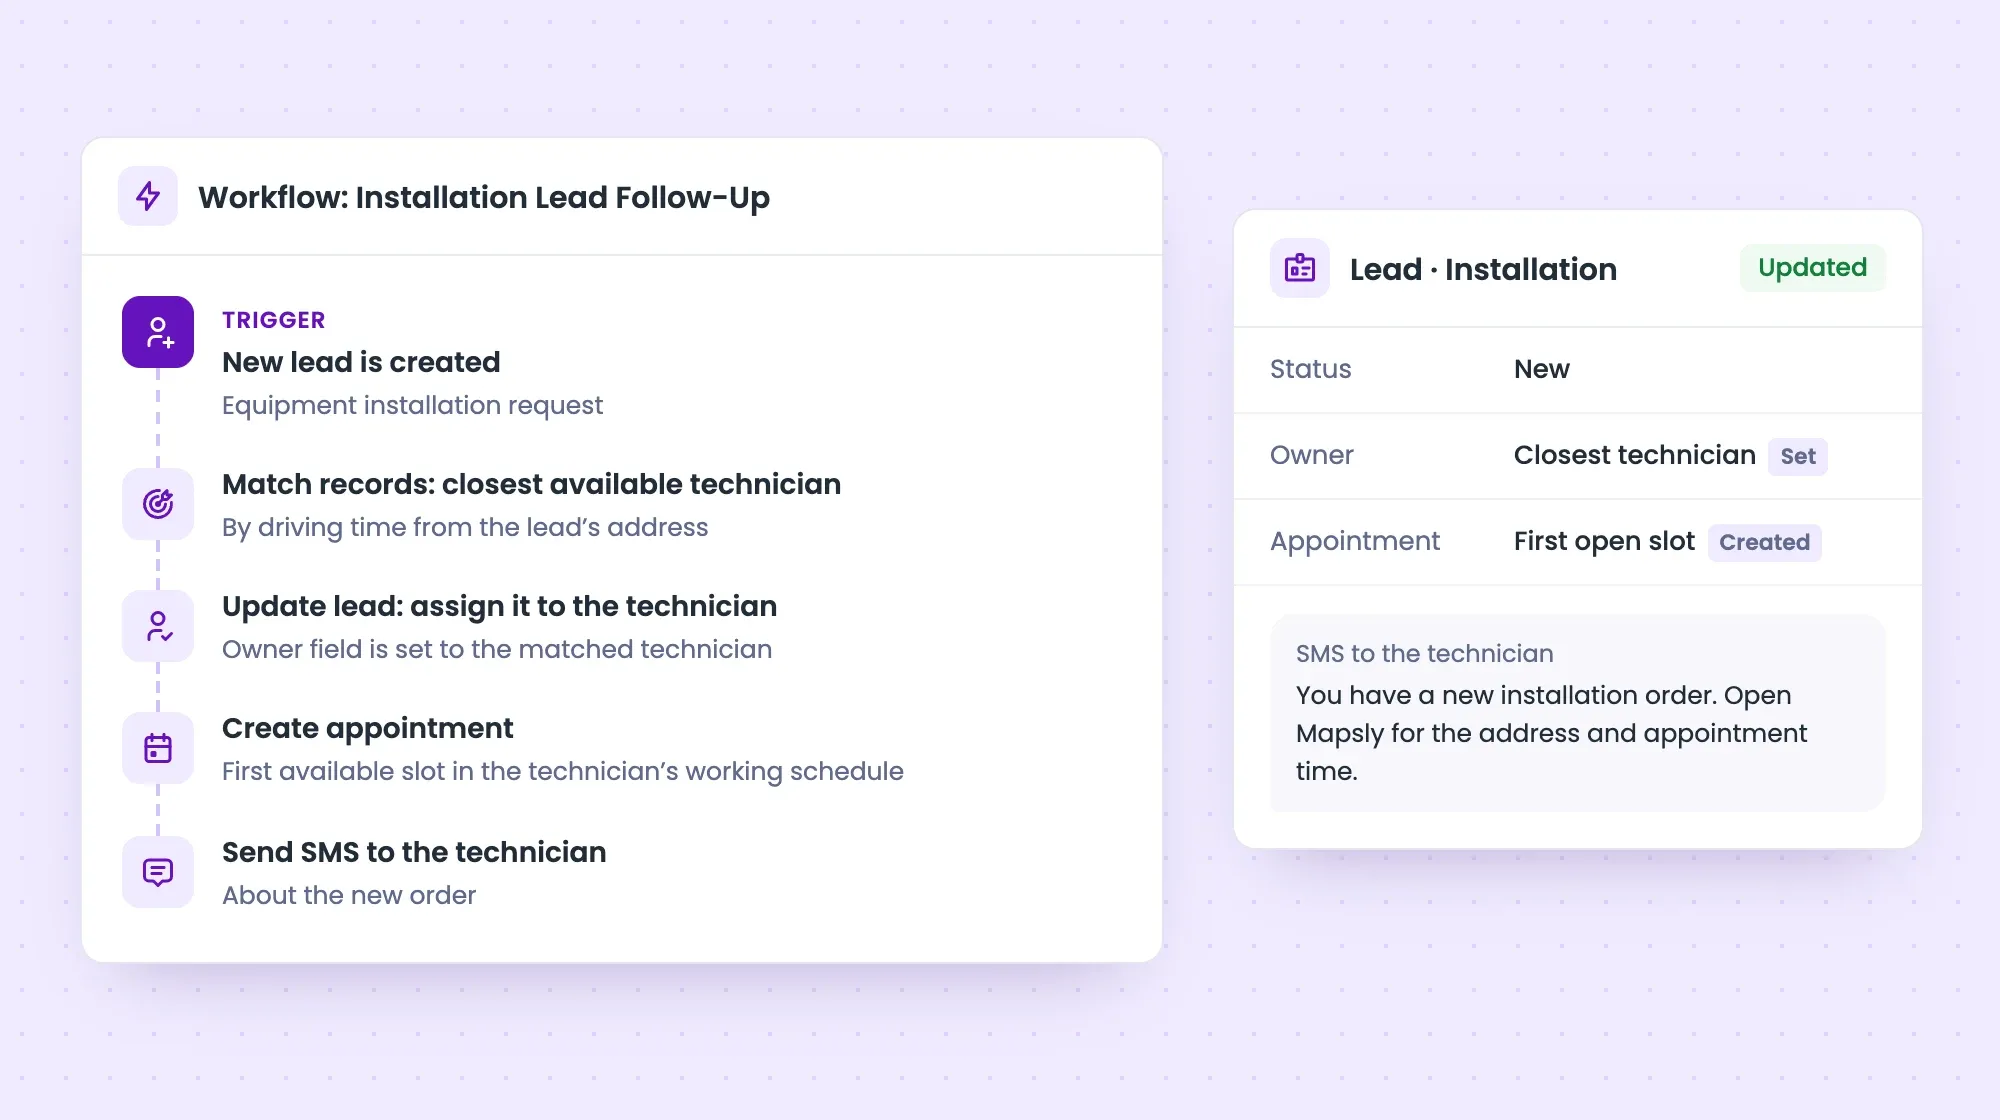Viewport: 2000px width, 1120px height.
Task: Click the Created tag beside First open slot
Action: coord(1765,542)
